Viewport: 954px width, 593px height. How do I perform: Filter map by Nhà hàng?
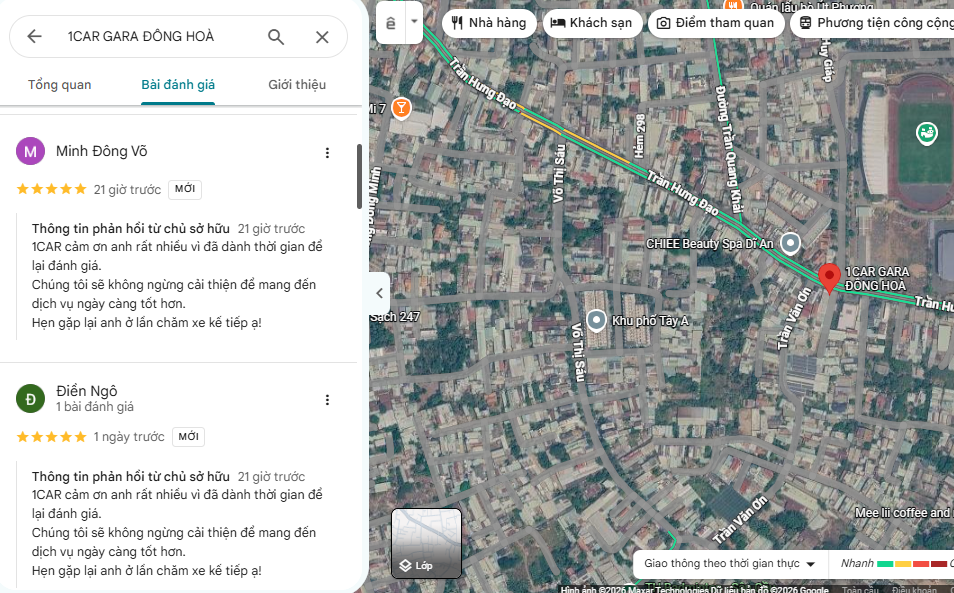click(489, 23)
